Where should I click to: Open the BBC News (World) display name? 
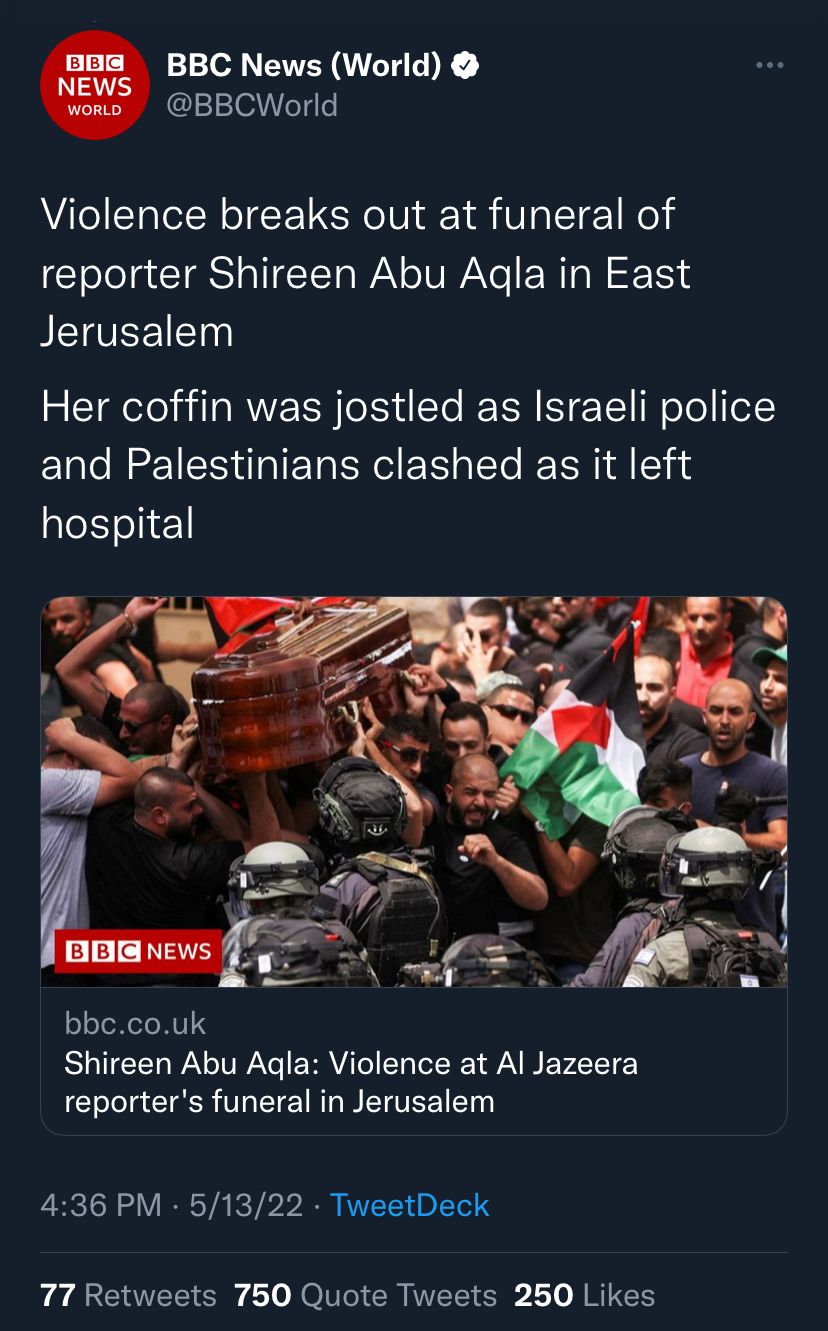click(303, 66)
